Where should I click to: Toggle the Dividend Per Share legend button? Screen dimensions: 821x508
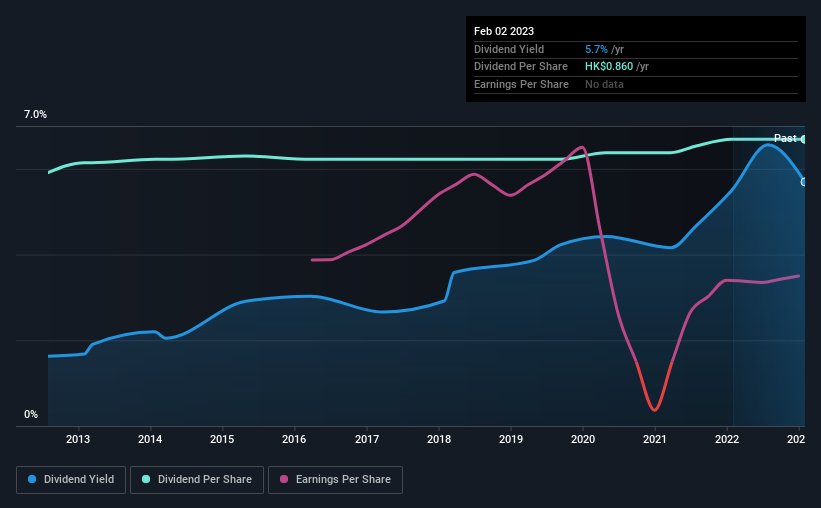[x=197, y=480]
